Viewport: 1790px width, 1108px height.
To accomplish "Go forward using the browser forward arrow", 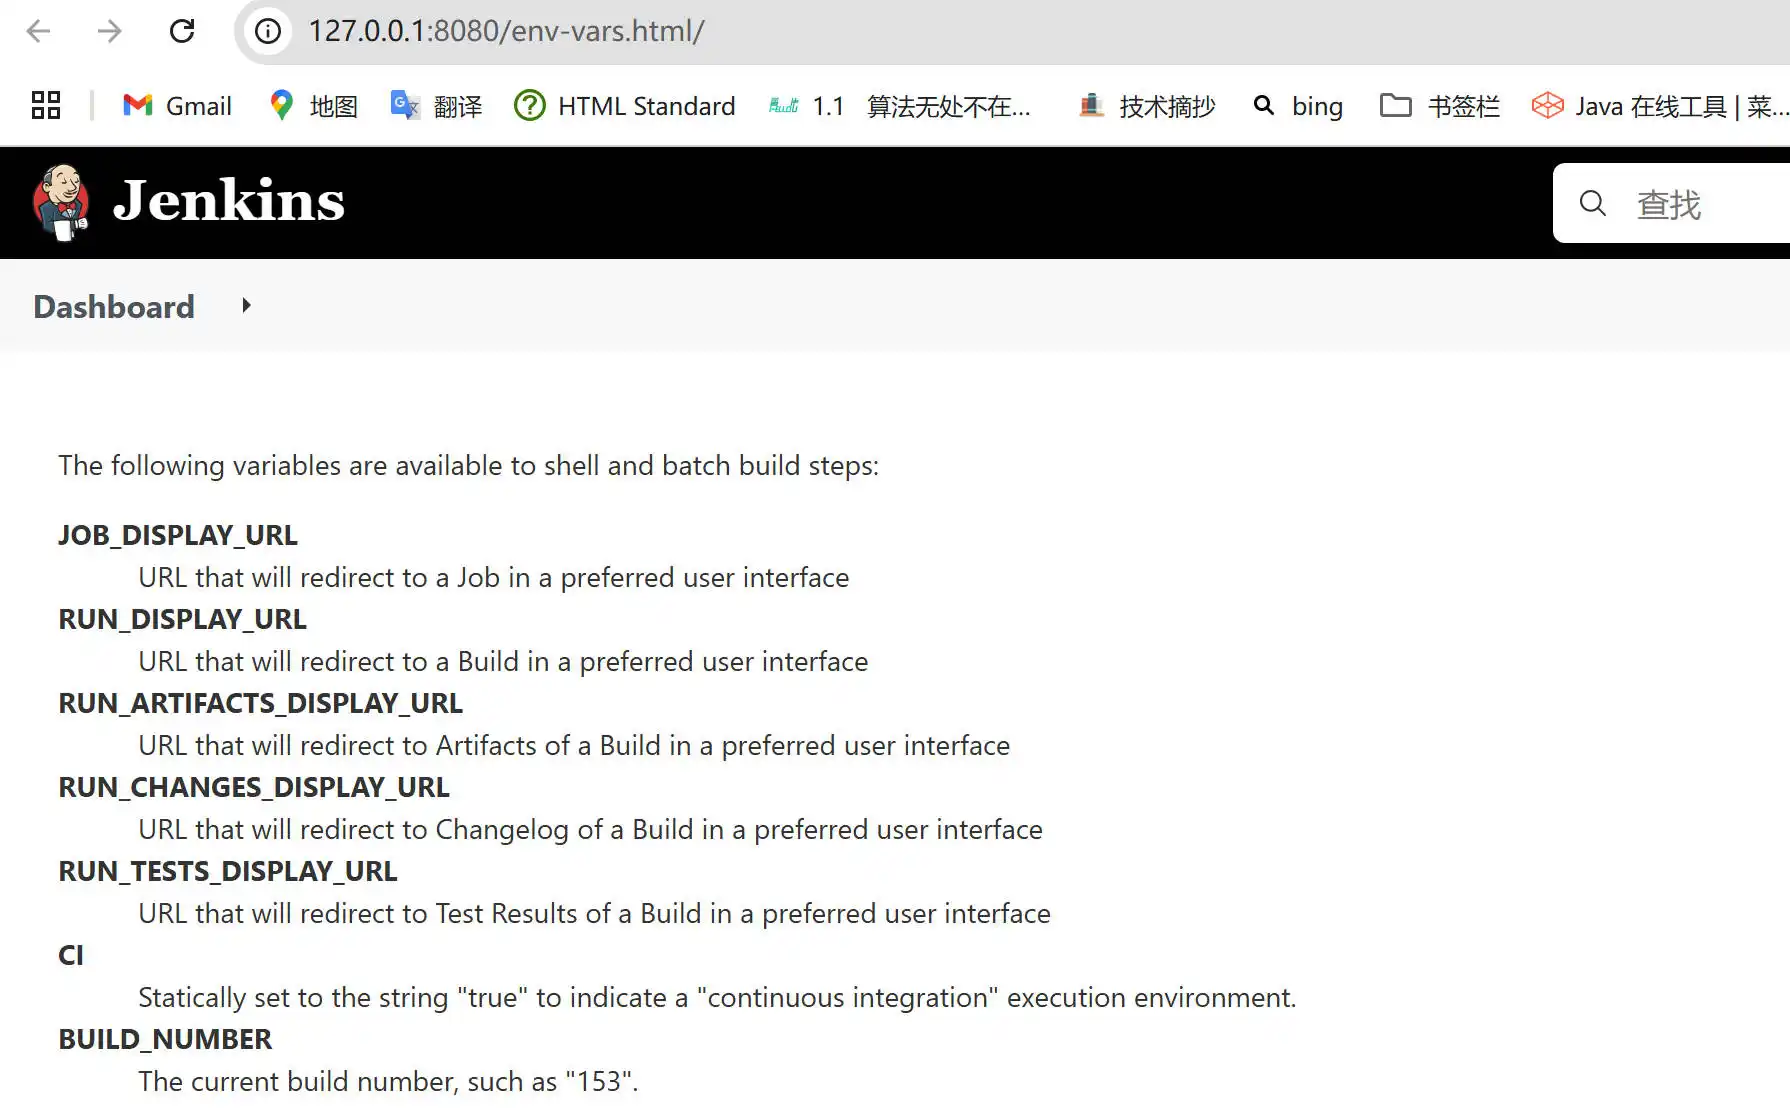I will pyautogui.click(x=109, y=31).
